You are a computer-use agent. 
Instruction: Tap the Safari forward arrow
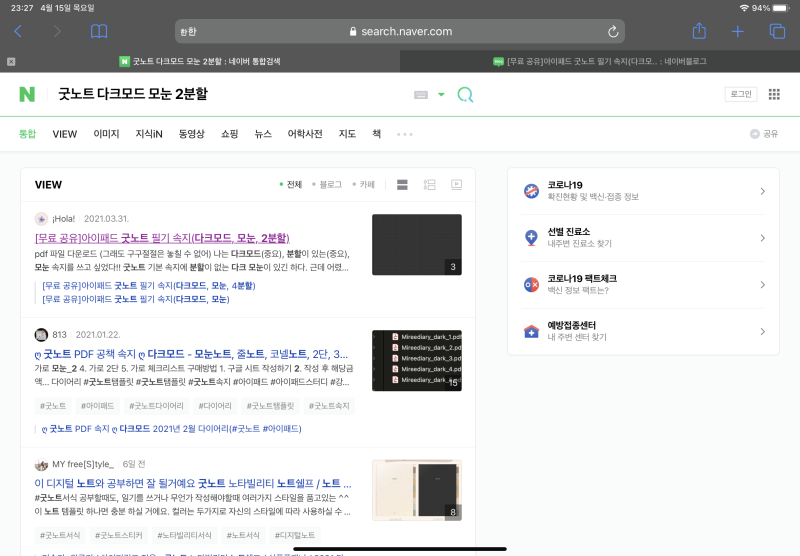57,32
